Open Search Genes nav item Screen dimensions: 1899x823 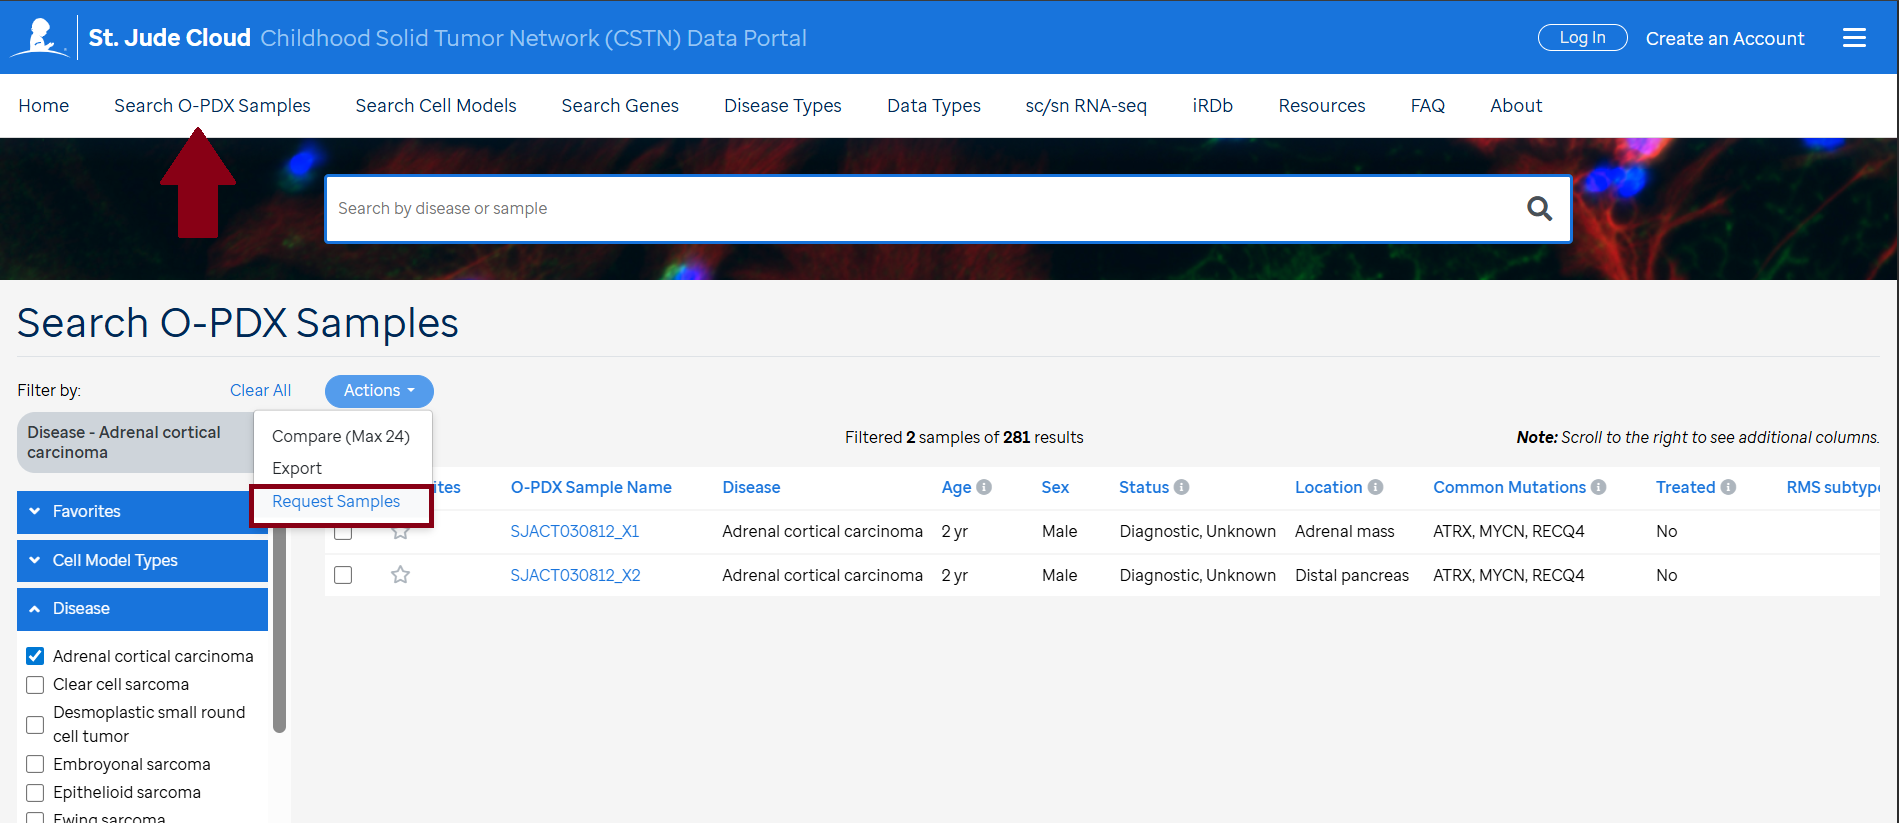pos(620,105)
